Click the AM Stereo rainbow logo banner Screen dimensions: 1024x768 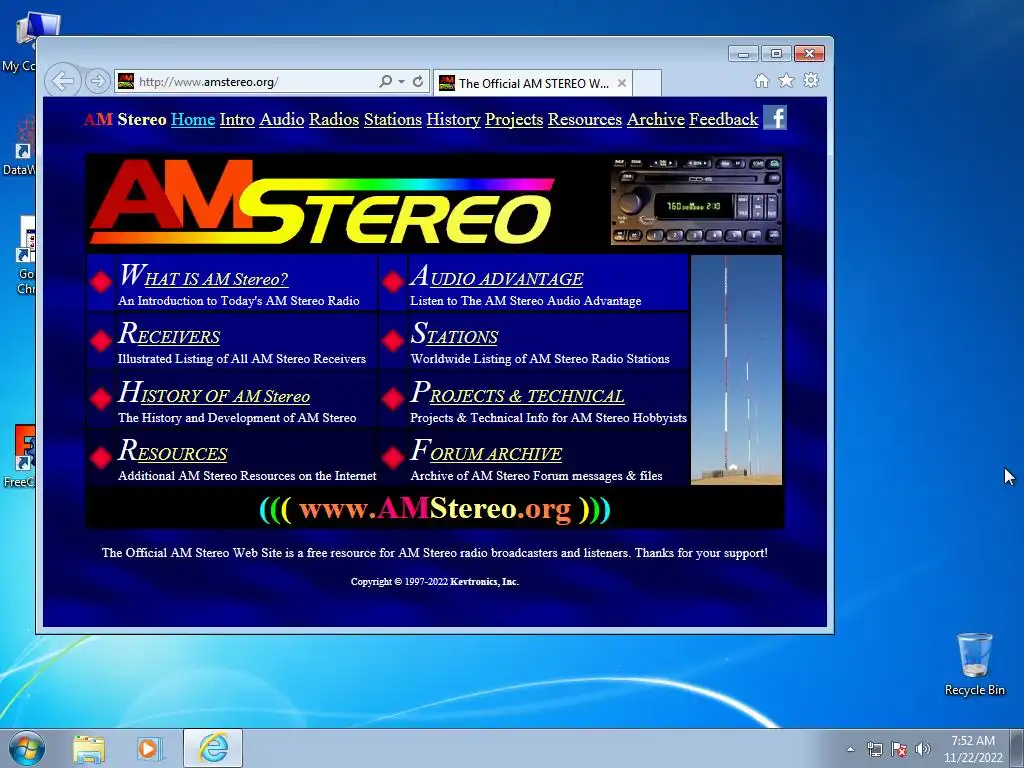point(323,202)
